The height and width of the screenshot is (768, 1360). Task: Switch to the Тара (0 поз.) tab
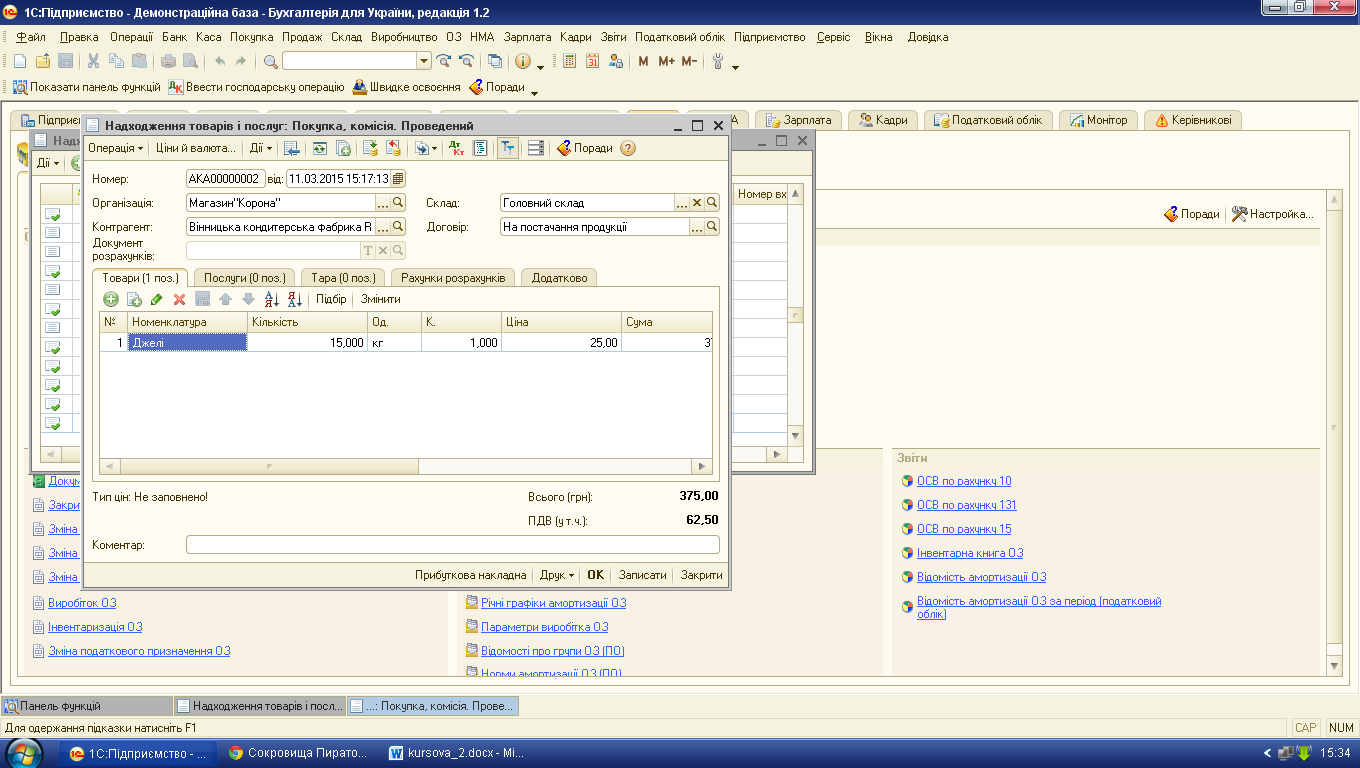[x=343, y=277]
